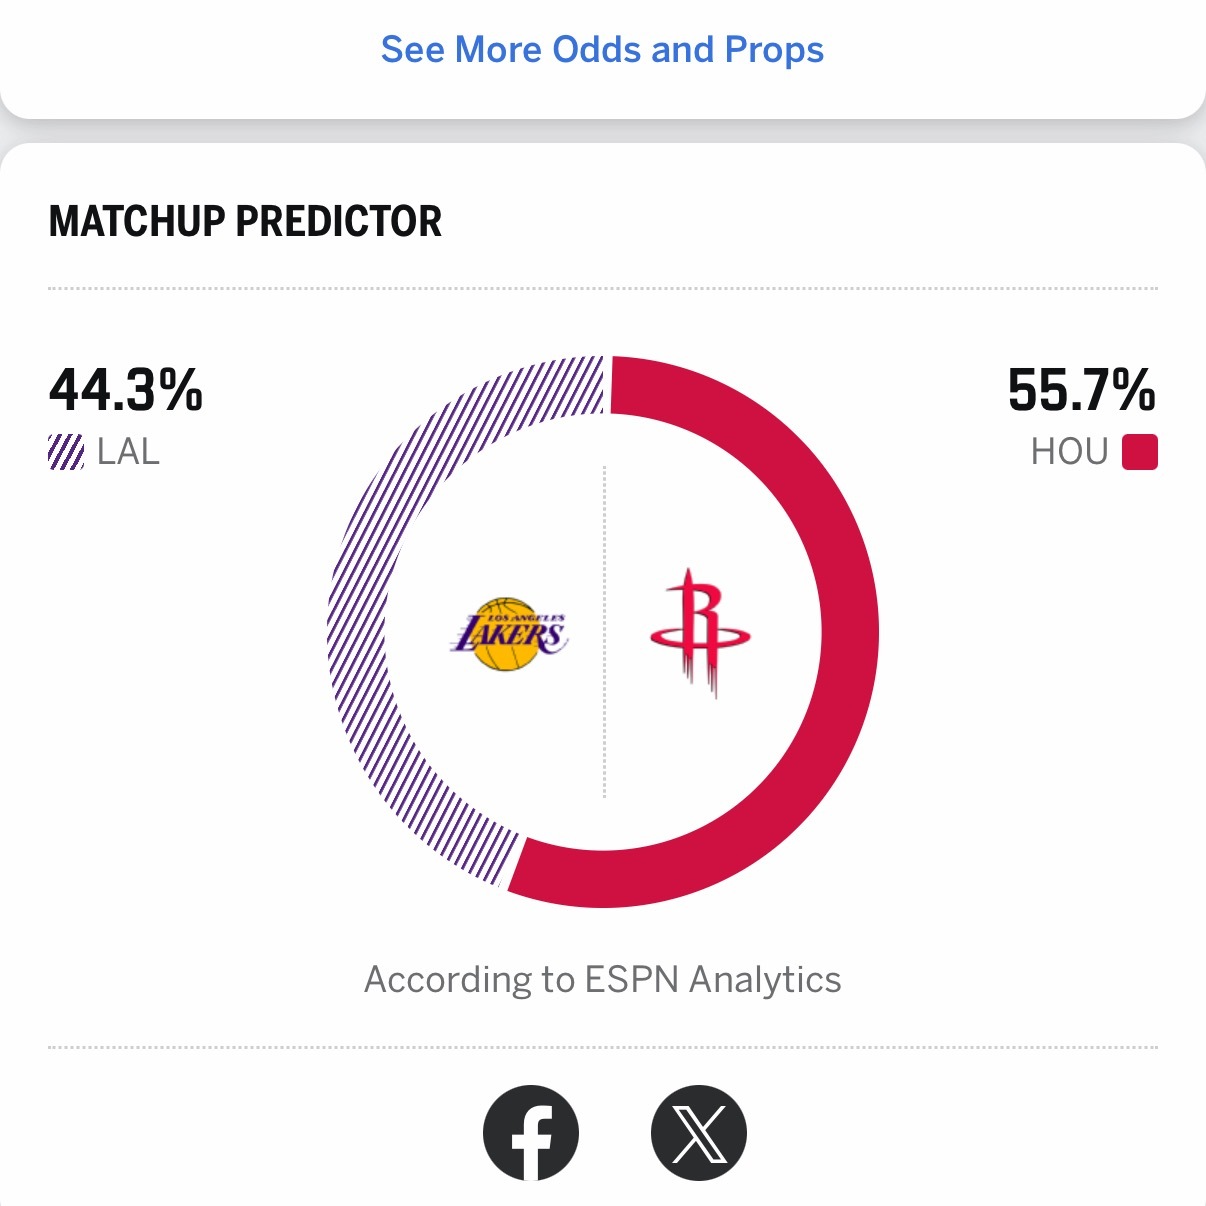Select the LAL team label
The height and width of the screenshot is (1206, 1206).
pyautogui.click(x=128, y=452)
